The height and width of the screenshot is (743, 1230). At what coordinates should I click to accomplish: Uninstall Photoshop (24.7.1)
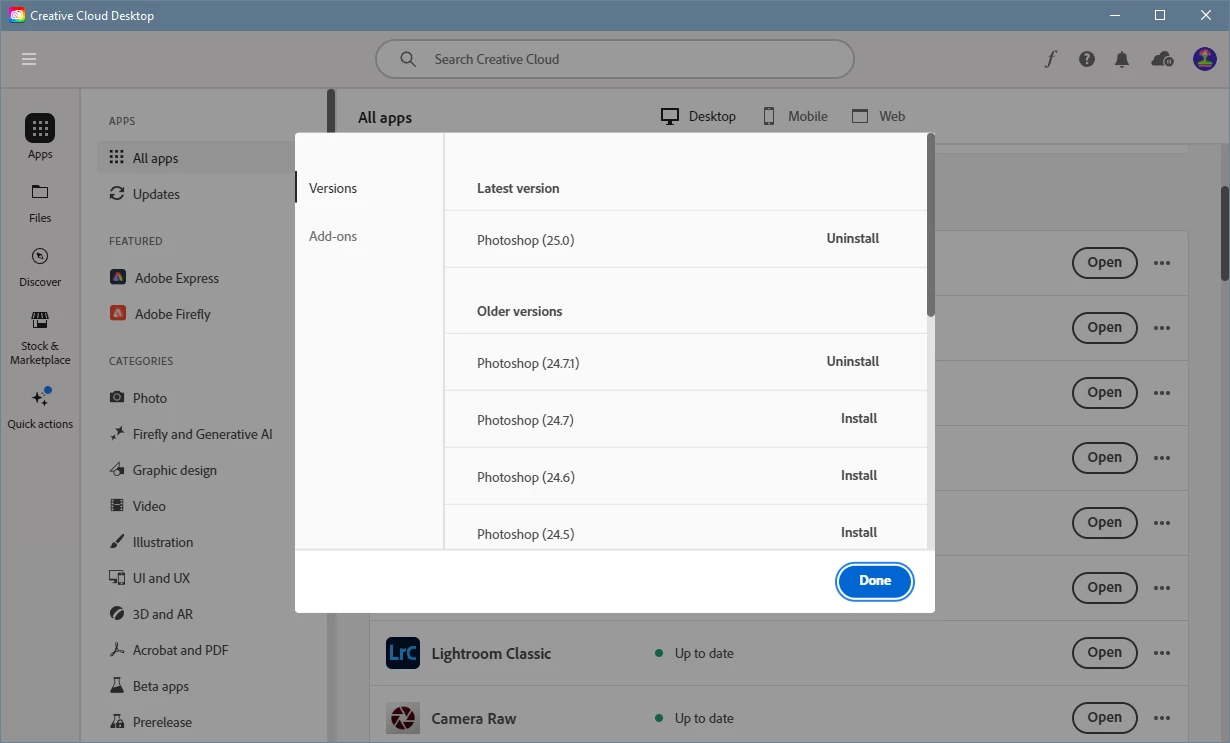(x=853, y=362)
